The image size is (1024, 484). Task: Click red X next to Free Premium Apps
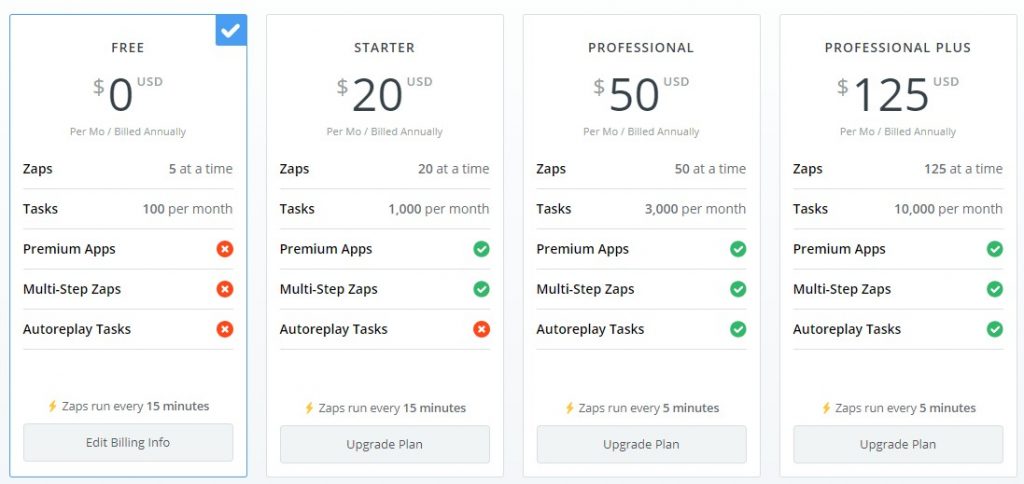(x=225, y=249)
